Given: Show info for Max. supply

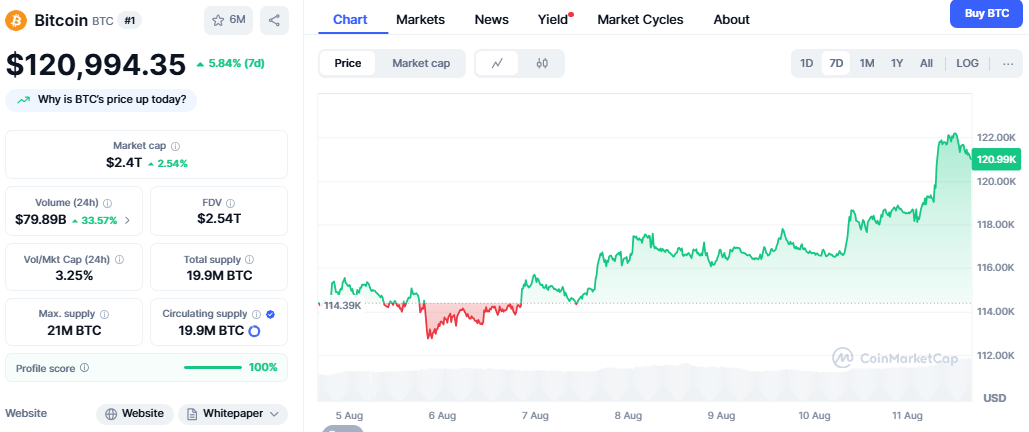Looking at the screenshot, I should coord(104,314).
